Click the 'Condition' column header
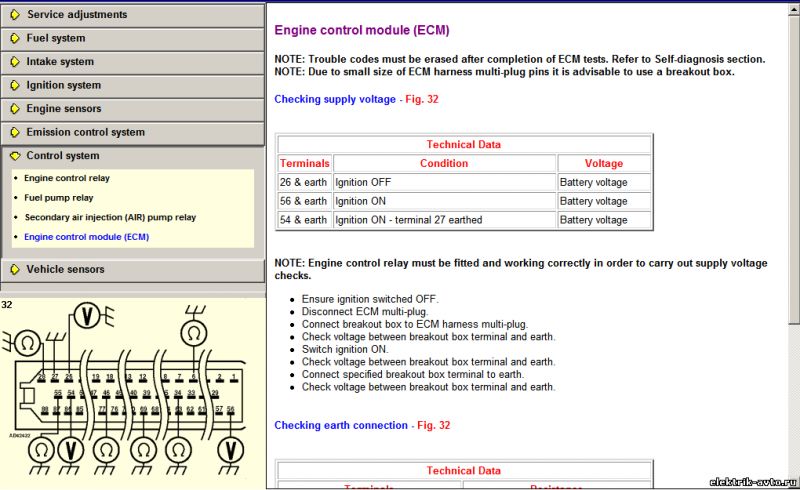The image size is (800, 490). pyautogui.click(x=444, y=163)
